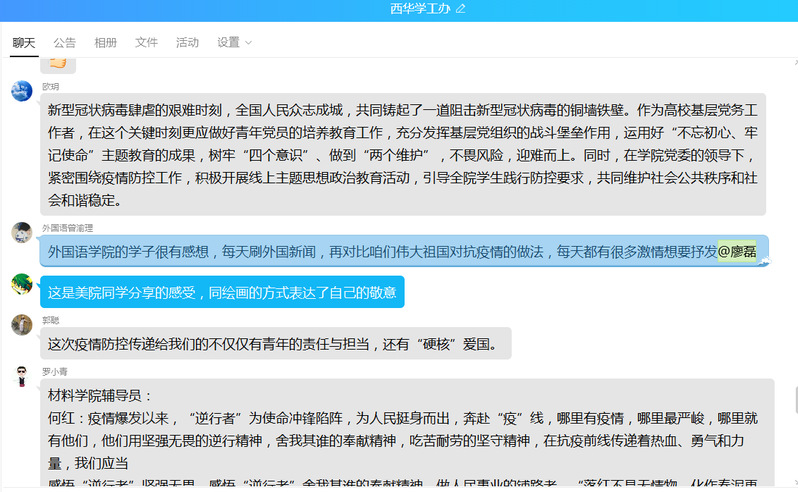Viewport: 798px width, 492px height.
Task: Click the group title 西华学工办
Action: [420, 9]
